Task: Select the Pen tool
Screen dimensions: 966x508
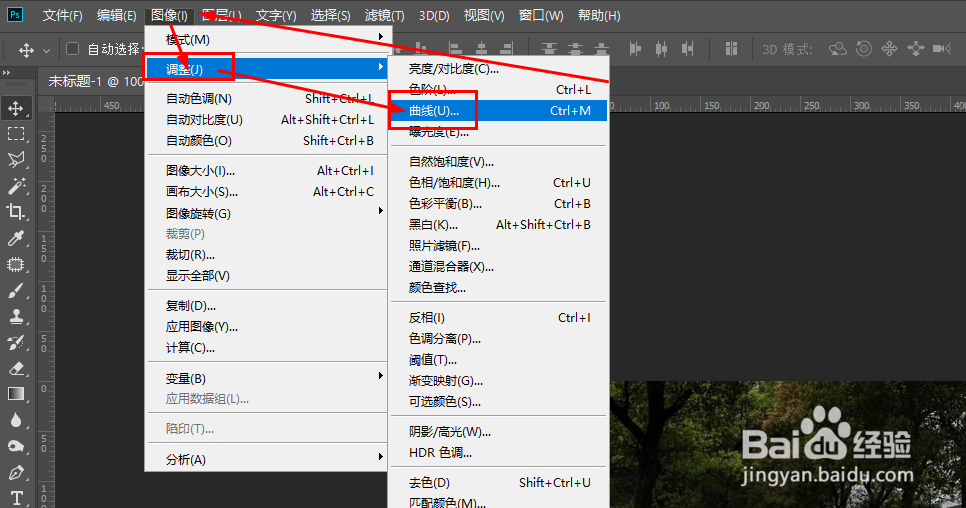Action: coord(15,472)
